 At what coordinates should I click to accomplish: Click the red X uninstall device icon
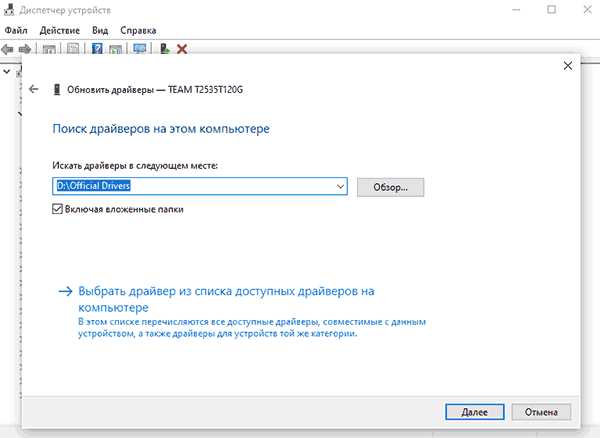[x=182, y=49]
